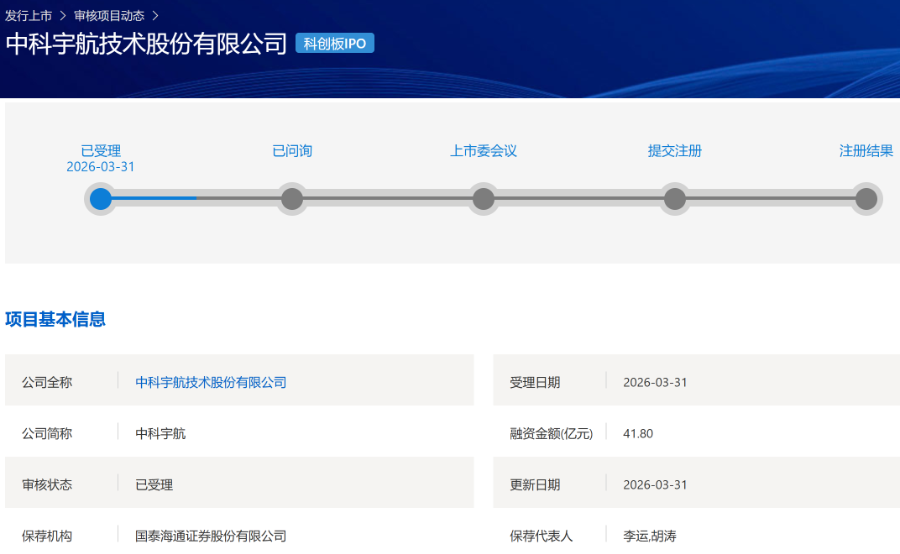The height and width of the screenshot is (554, 900).
Task: Click the 已问询 stage label
Action: tap(292, 151)
